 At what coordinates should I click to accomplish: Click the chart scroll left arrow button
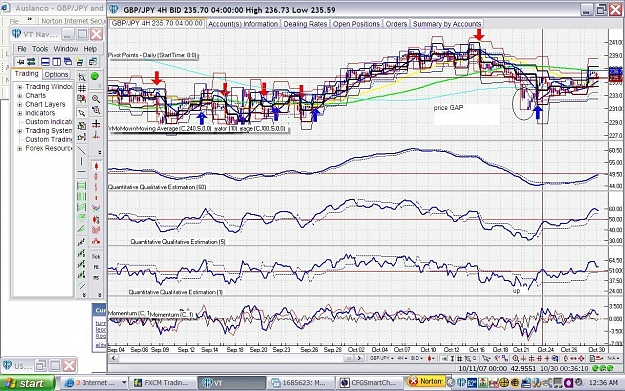coord(113,358)
